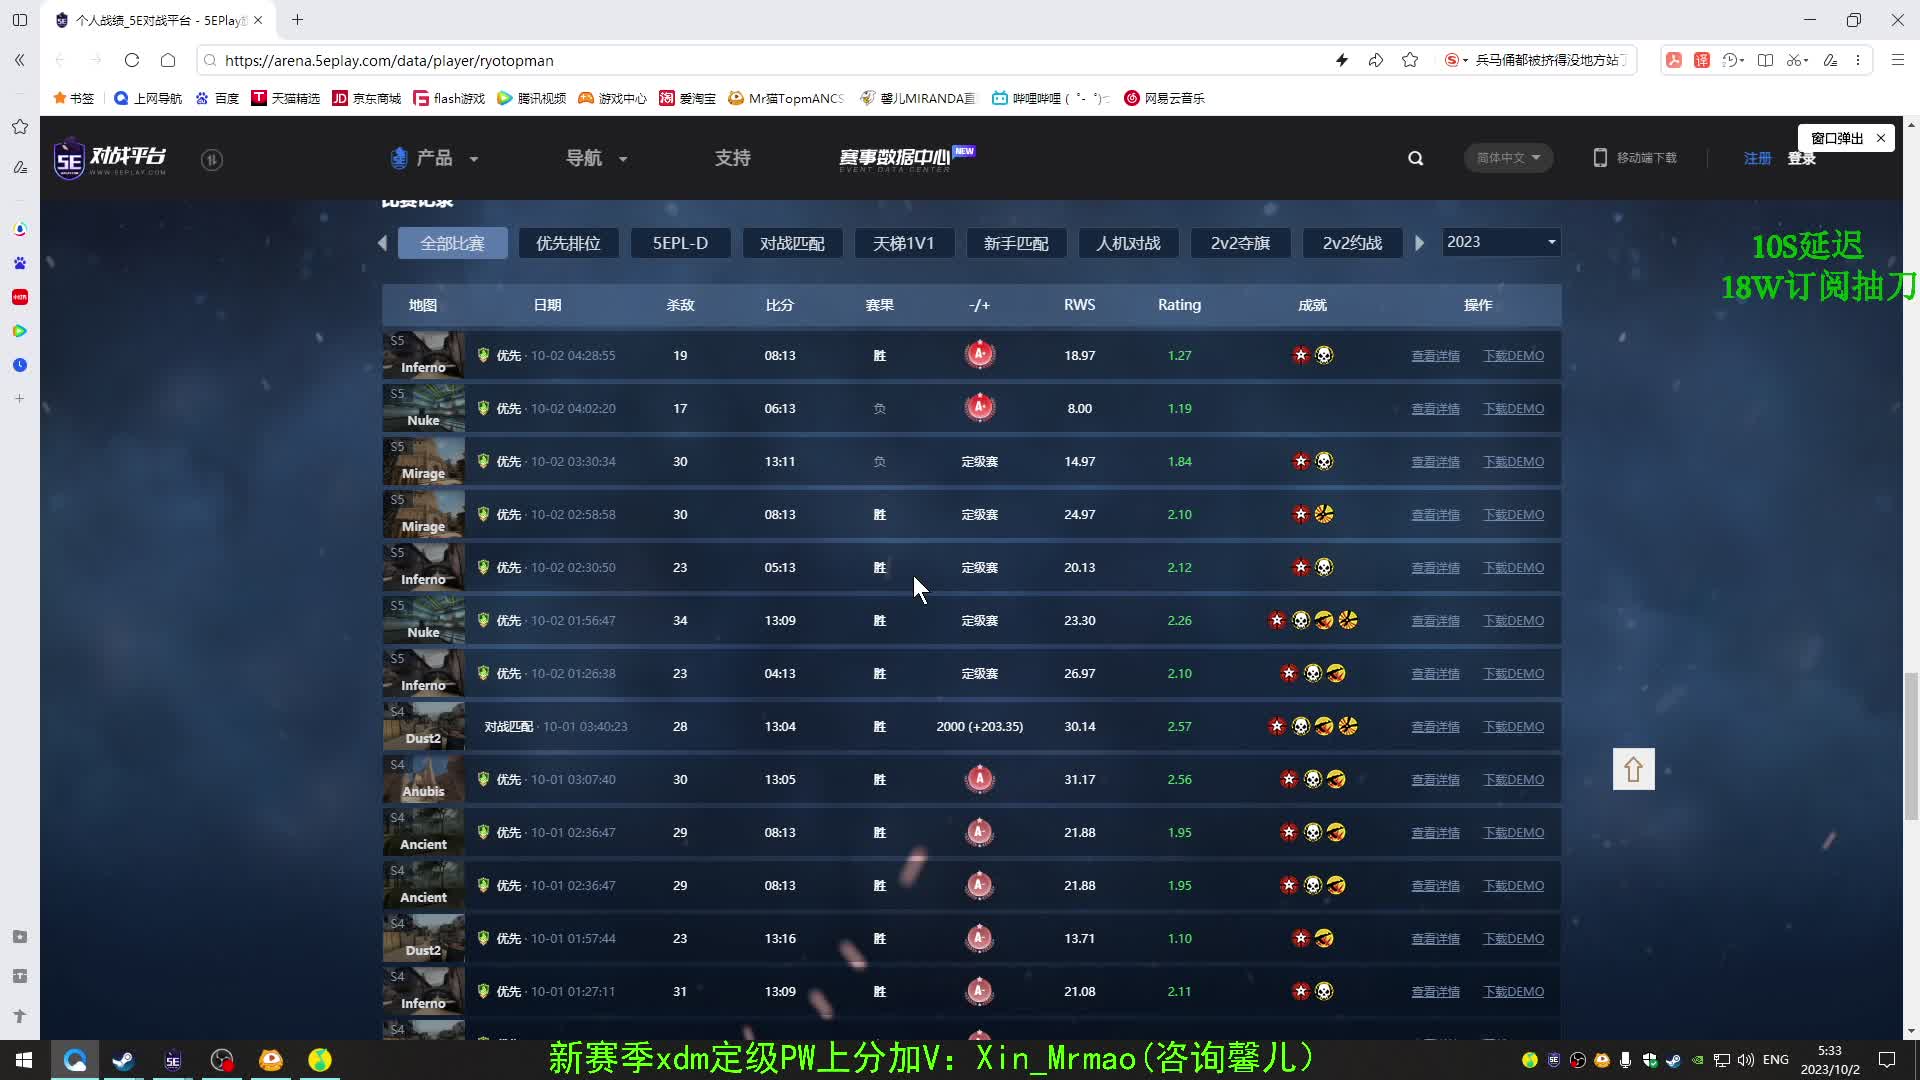Open the 2023 year dropdown
1920x1080 pixels.
point(1500,242)
